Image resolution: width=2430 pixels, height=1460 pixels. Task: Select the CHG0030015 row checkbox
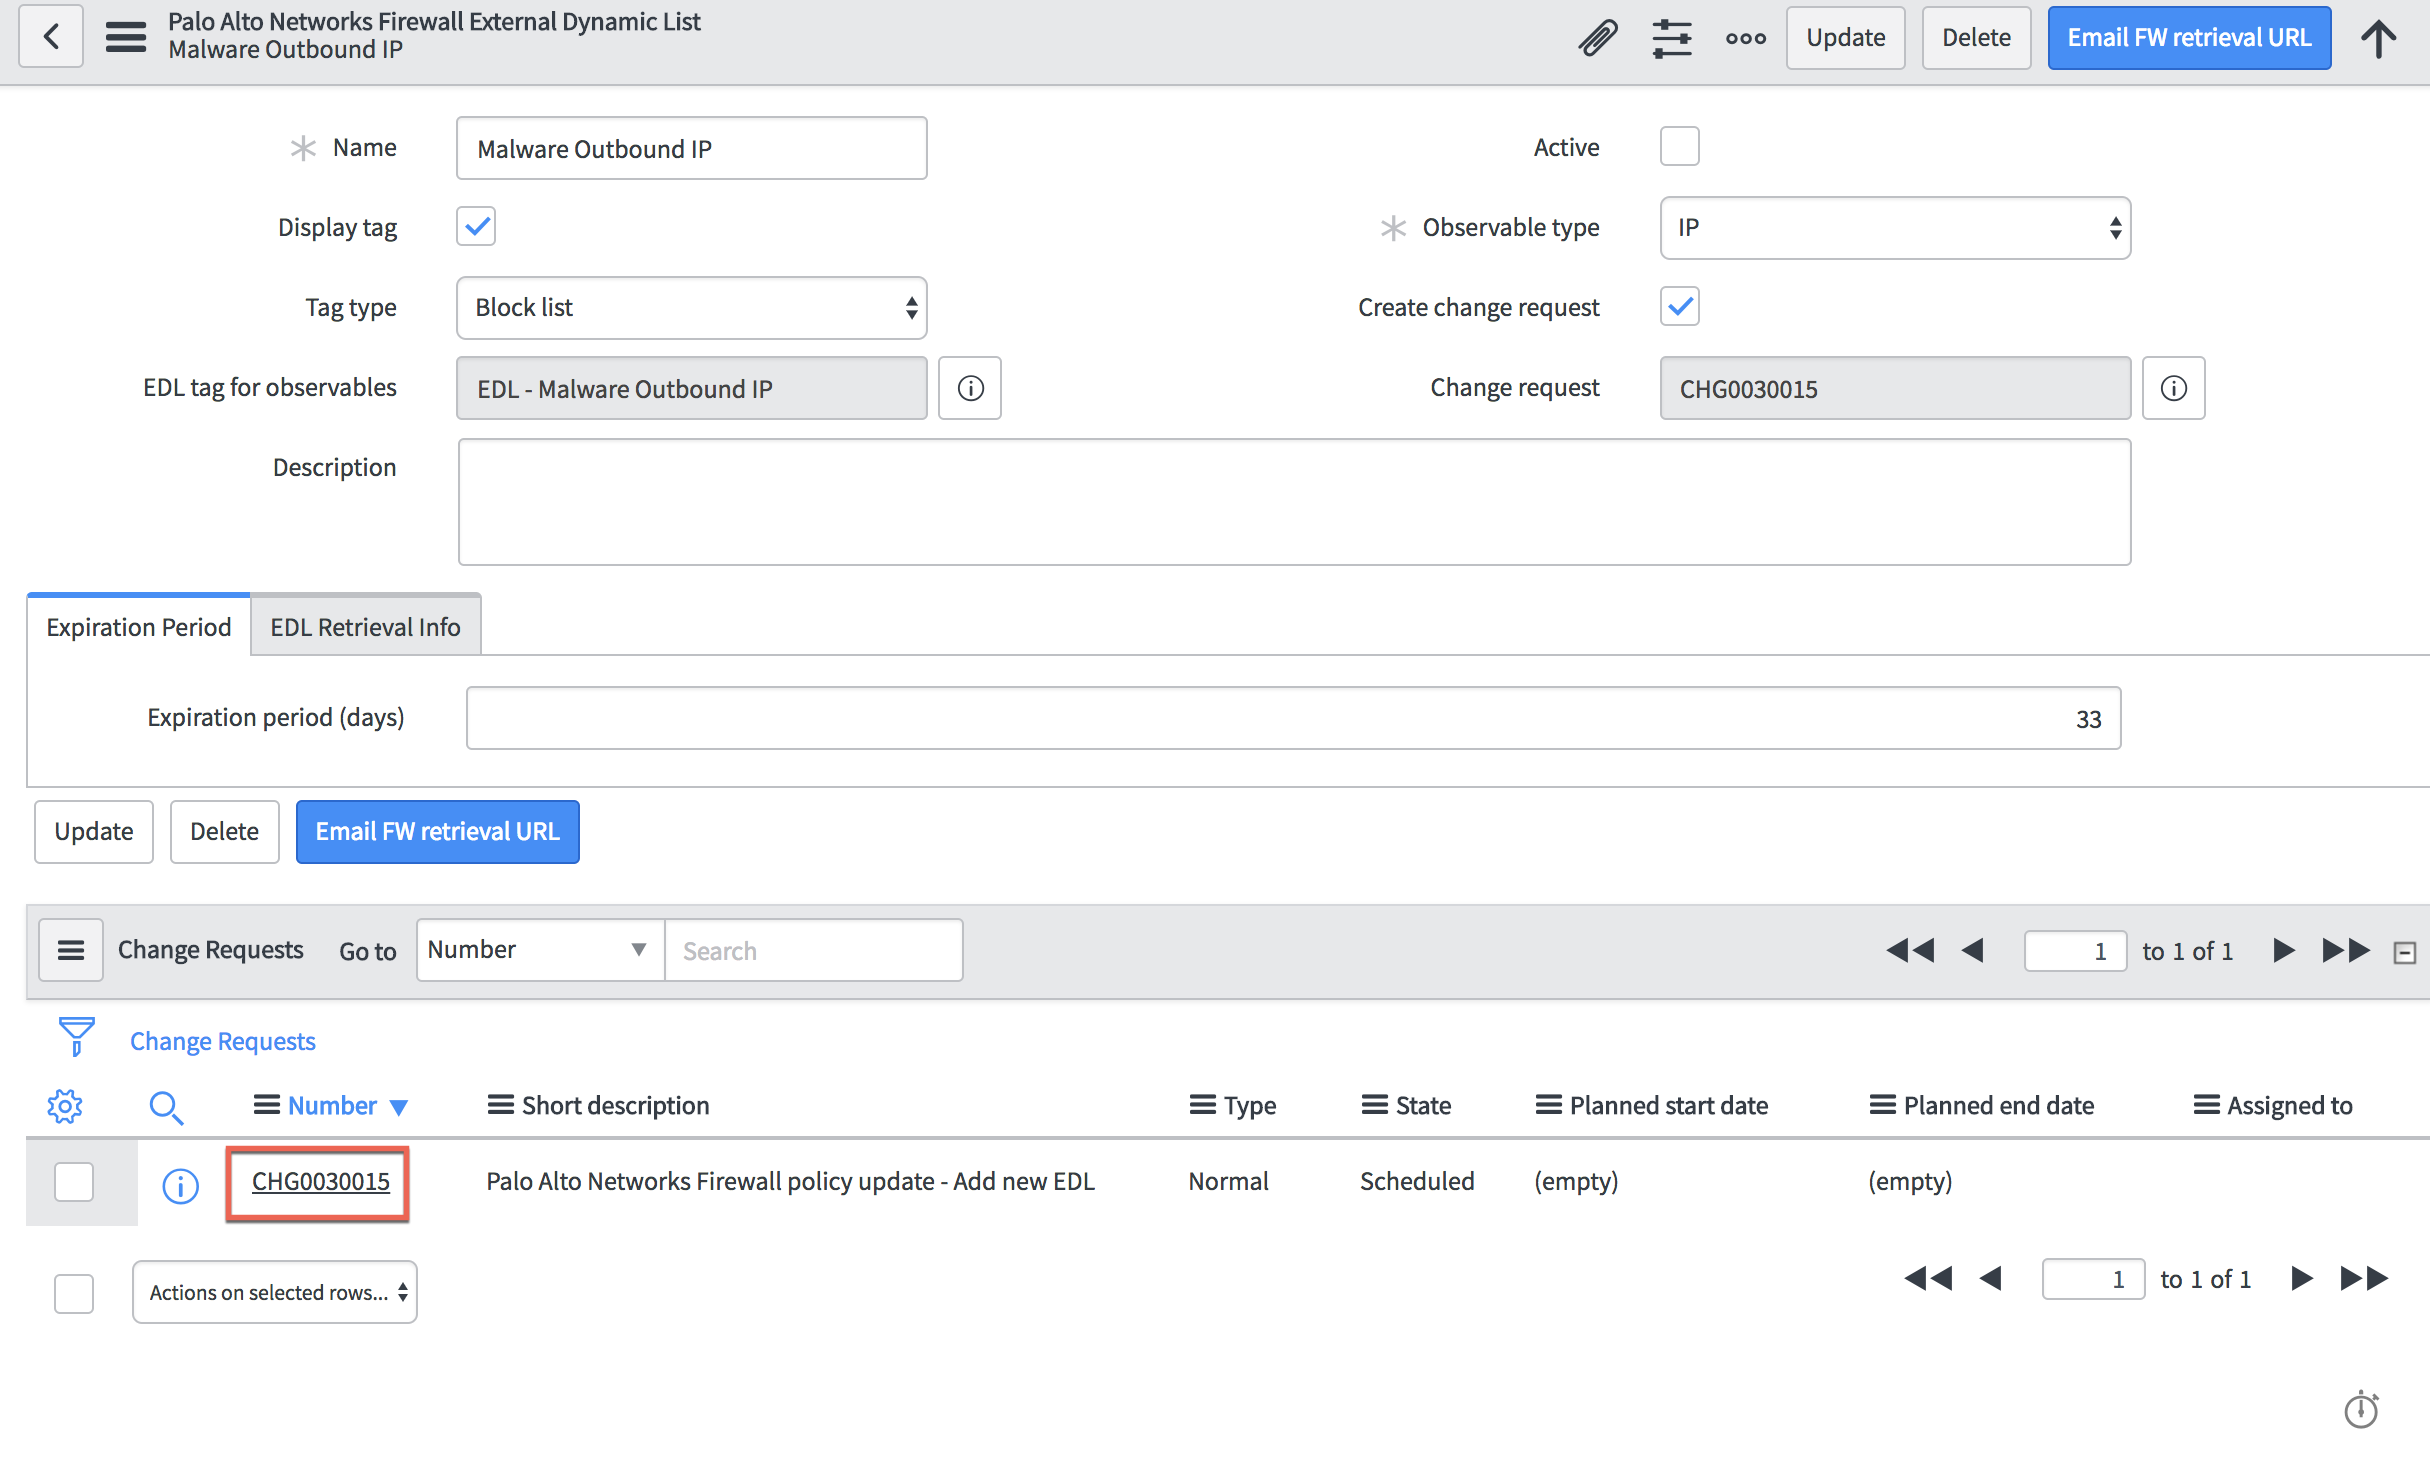[74, 1182]
